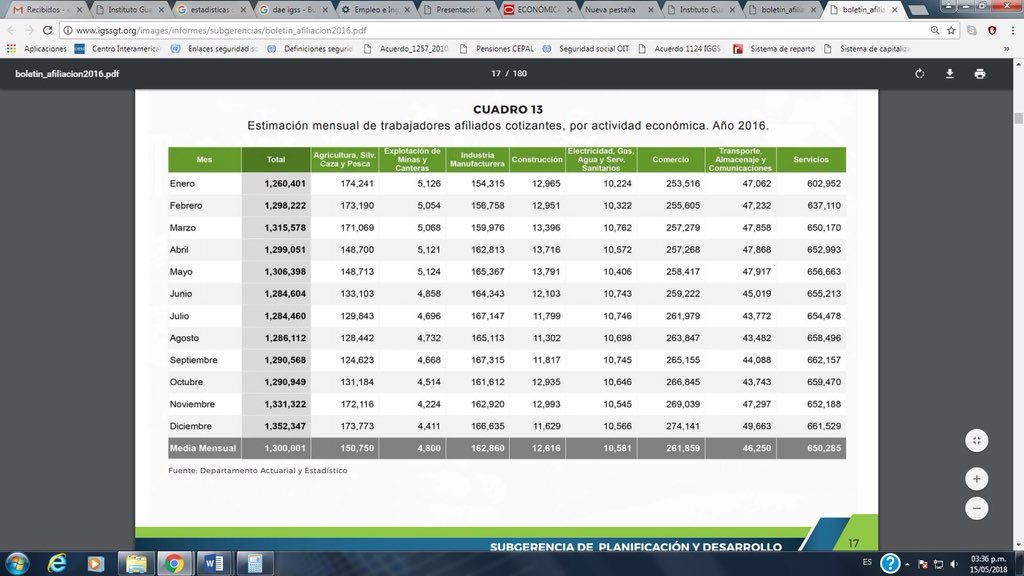
Task: Click the Media Mensual total 1,300,001
Action: (x=285, y=448)
